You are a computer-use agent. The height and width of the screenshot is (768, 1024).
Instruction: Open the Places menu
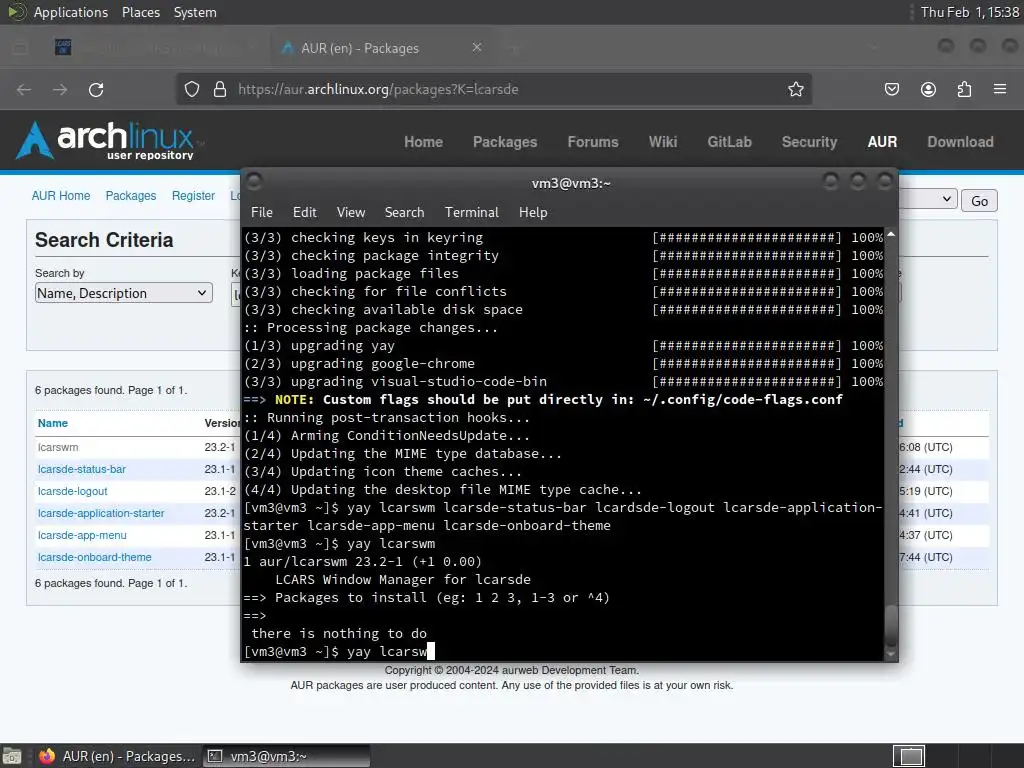click(141, 12)
